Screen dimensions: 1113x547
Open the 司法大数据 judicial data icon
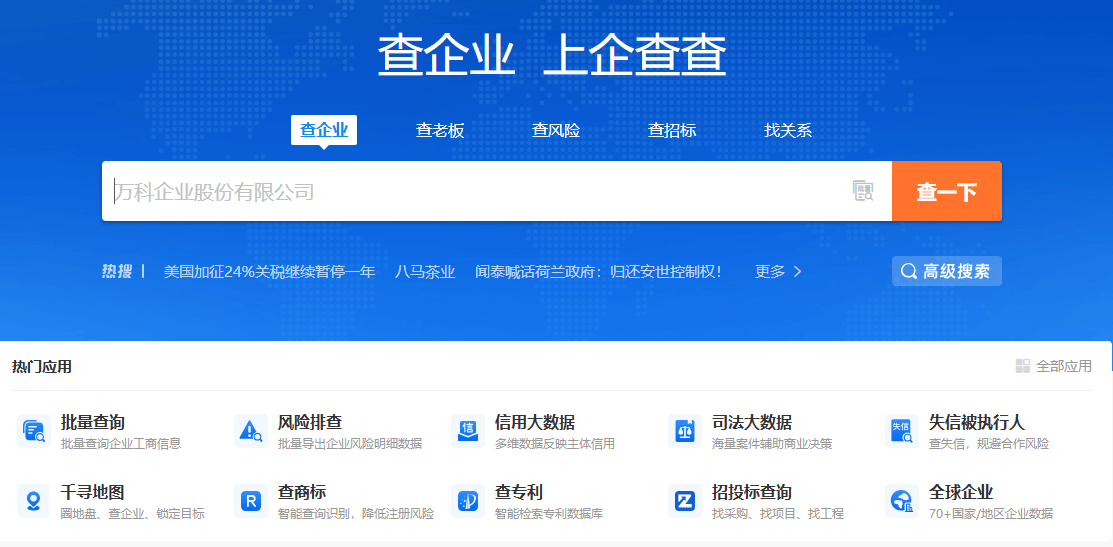click(x=685, y=431)
